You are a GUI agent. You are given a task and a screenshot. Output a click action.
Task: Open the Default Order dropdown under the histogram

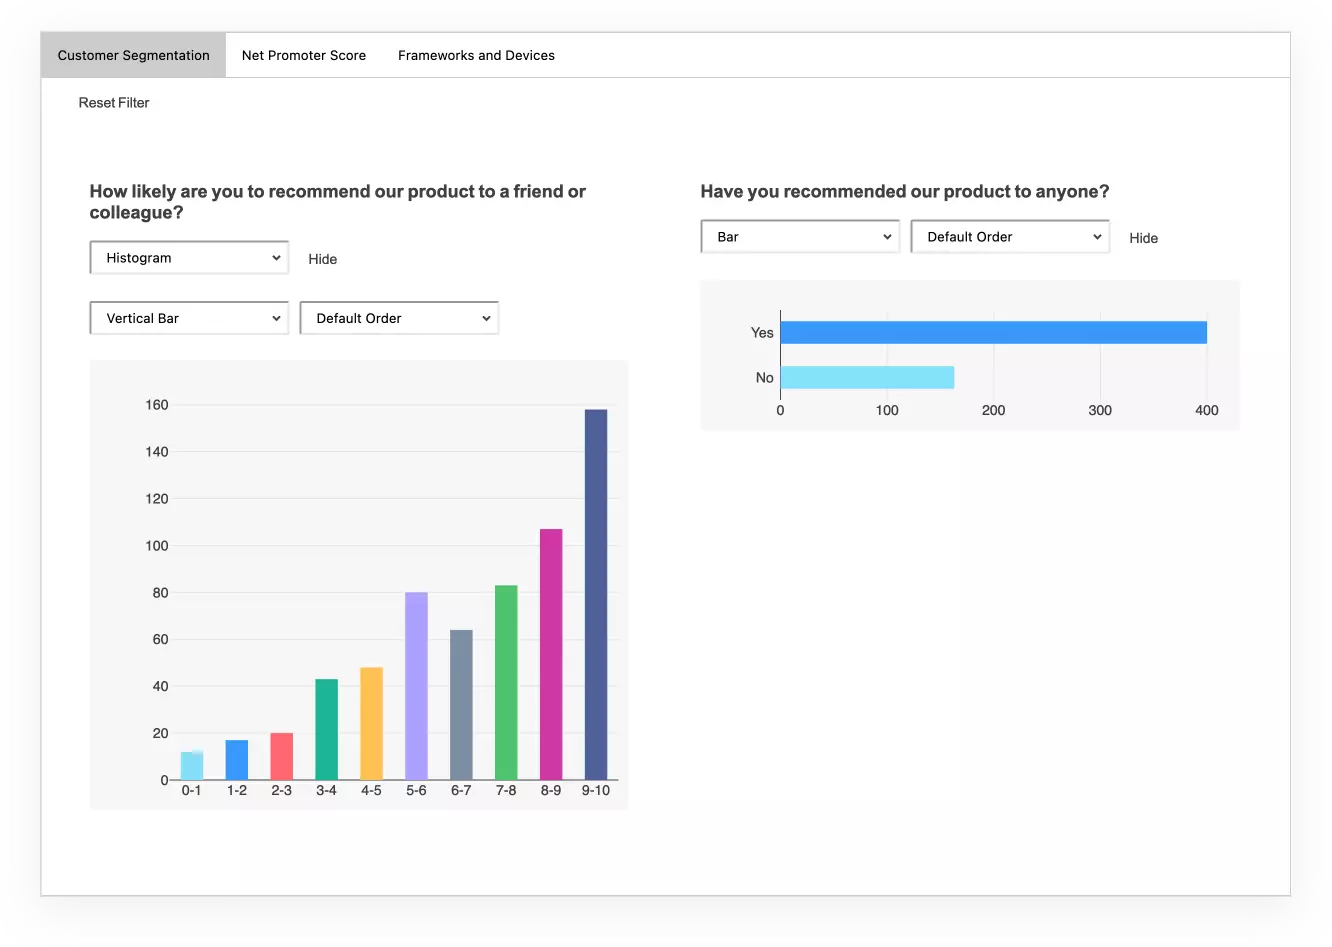(x=398, y=317)
